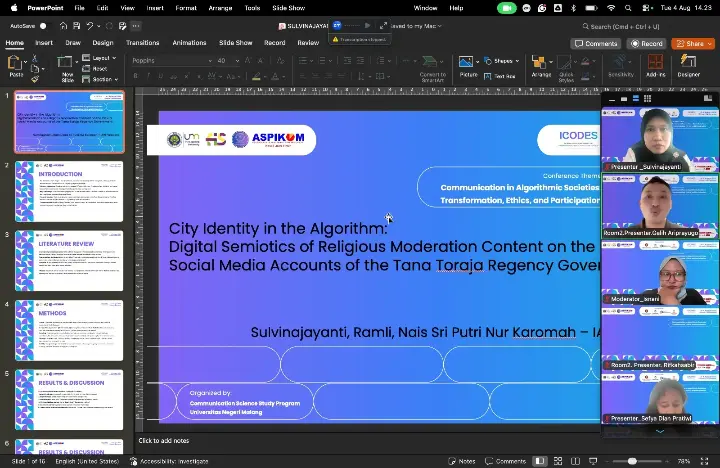Click the gallery grid view icon in meeting panel
The width and height of the screenshot is (720, 468).
point(647,99)
